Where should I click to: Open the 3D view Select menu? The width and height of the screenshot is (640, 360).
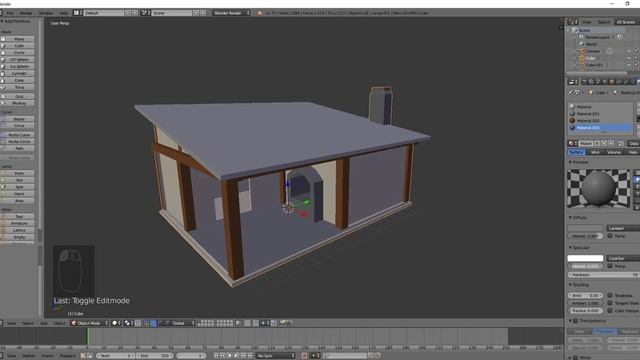(28, 323)
